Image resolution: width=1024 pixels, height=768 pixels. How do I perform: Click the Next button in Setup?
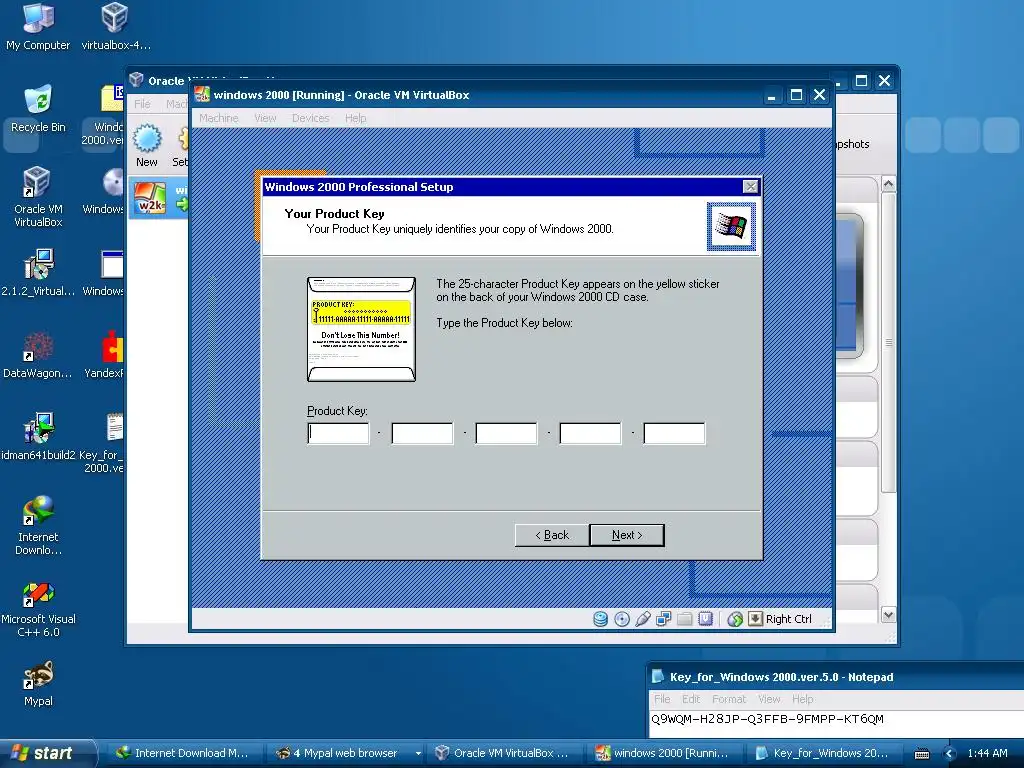pyautogui.click(x=627, y=535)
